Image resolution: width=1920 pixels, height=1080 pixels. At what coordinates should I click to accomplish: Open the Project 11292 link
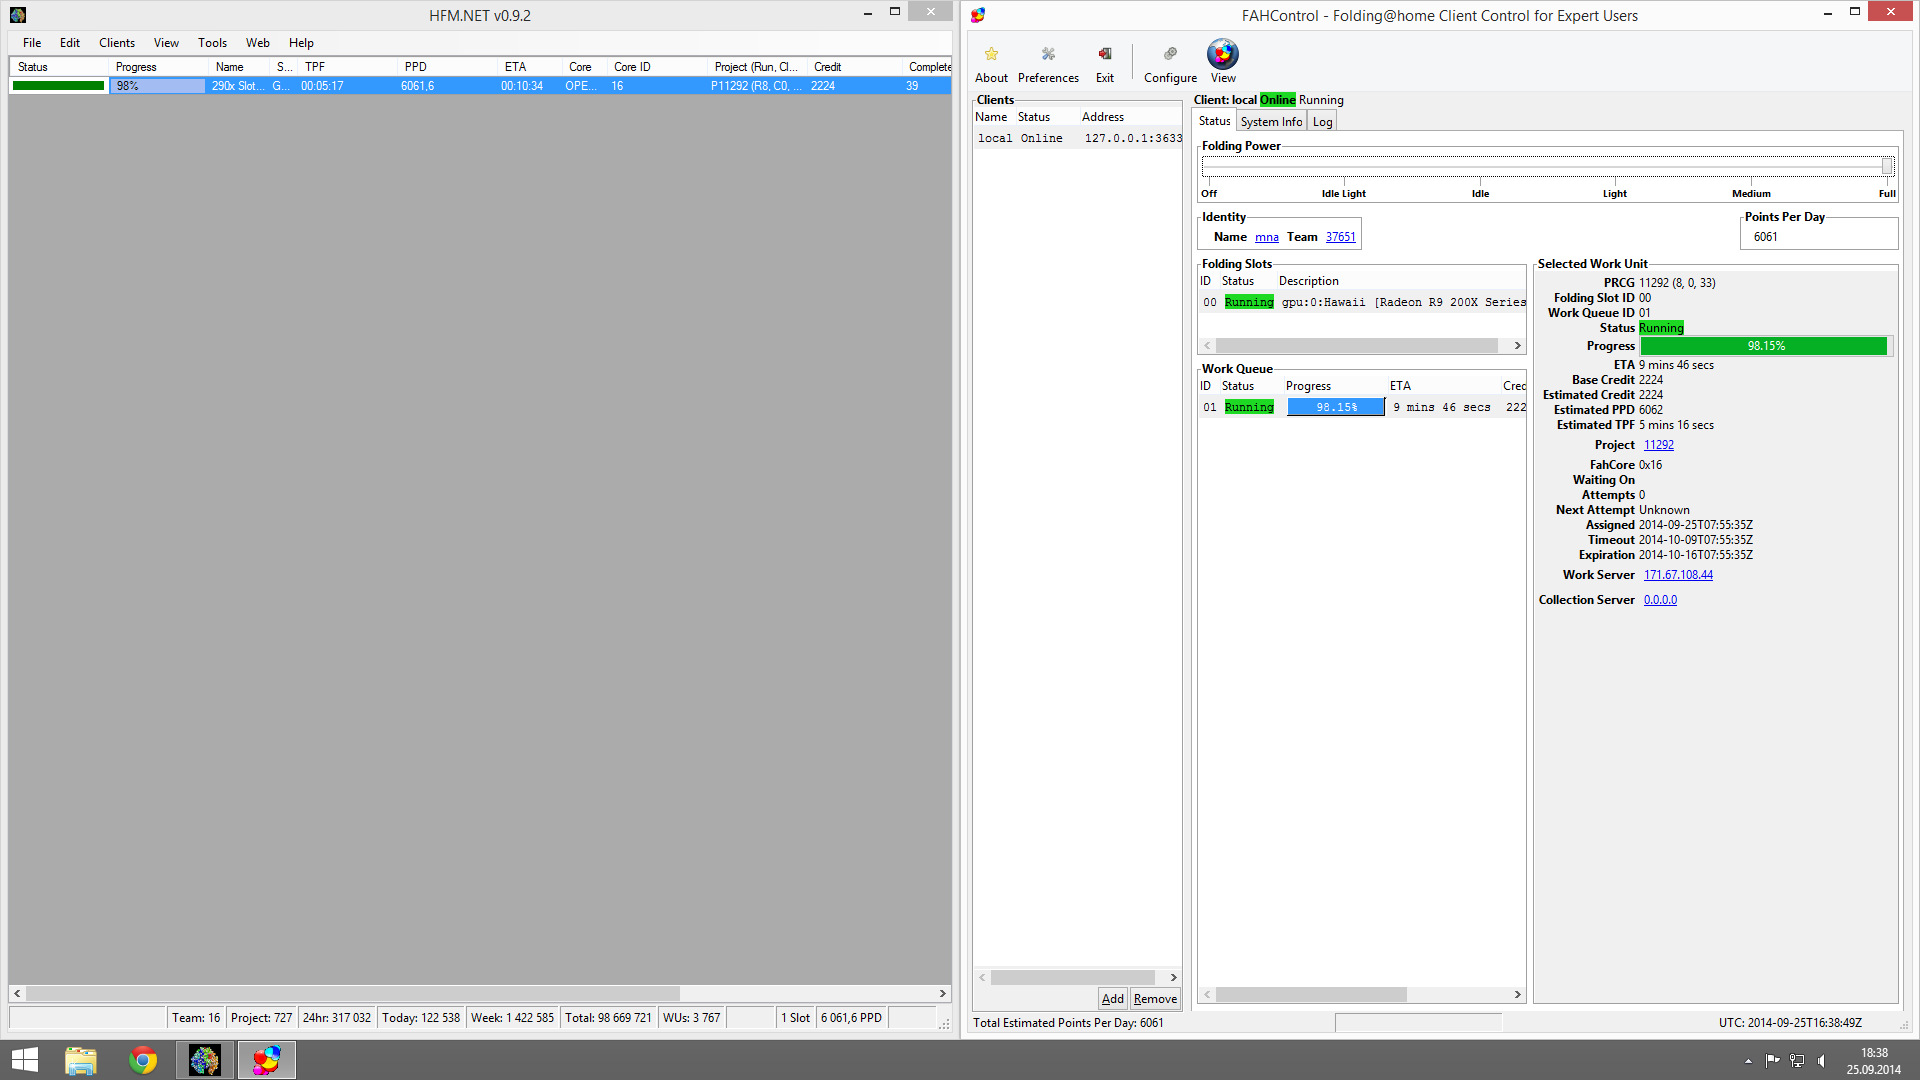[1658, 445]
